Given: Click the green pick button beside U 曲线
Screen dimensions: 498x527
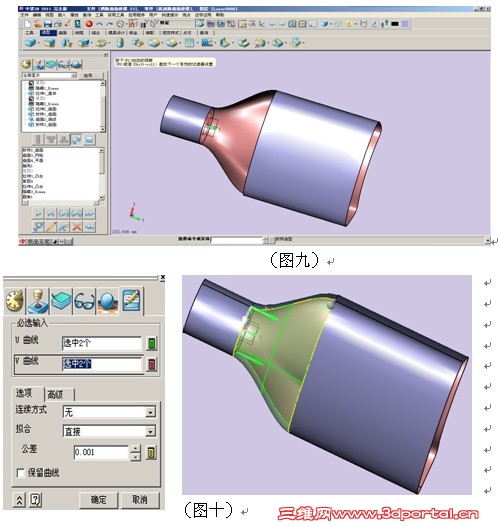Looking at the screenshot, I should click(x=152, y=343).
